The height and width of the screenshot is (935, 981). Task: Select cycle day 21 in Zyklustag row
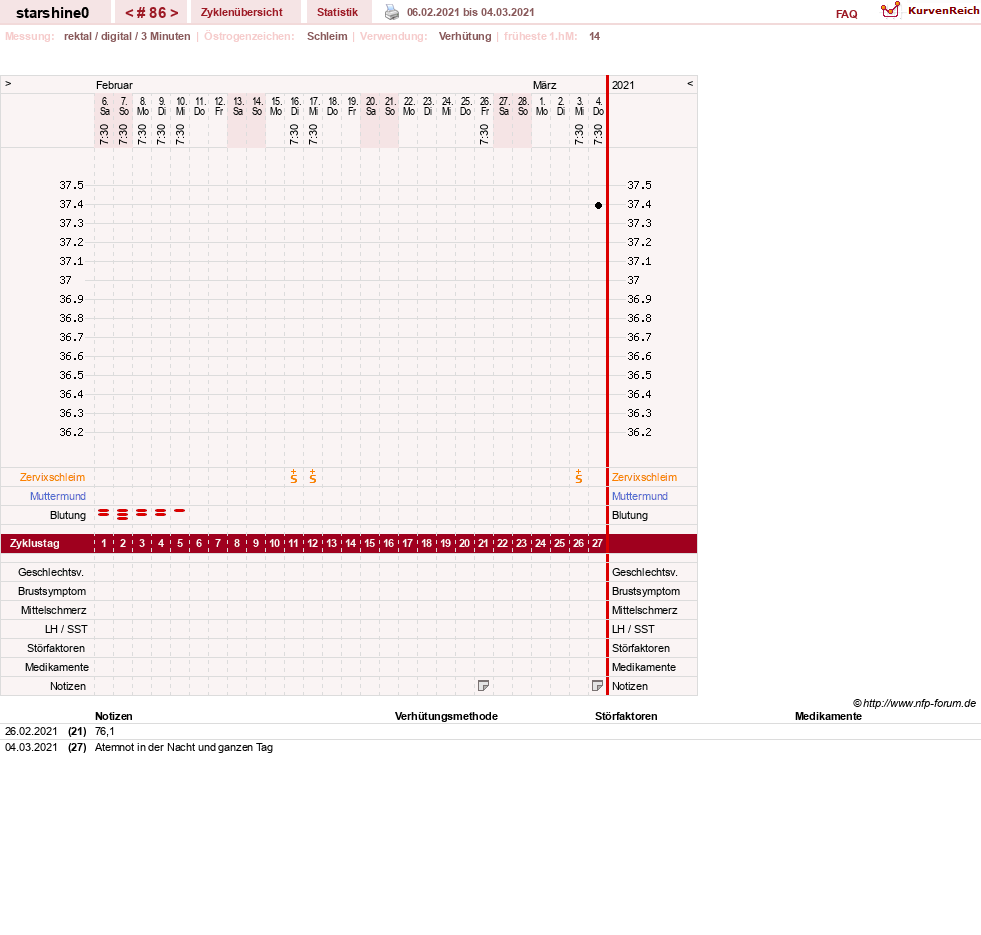pos(483,543)
